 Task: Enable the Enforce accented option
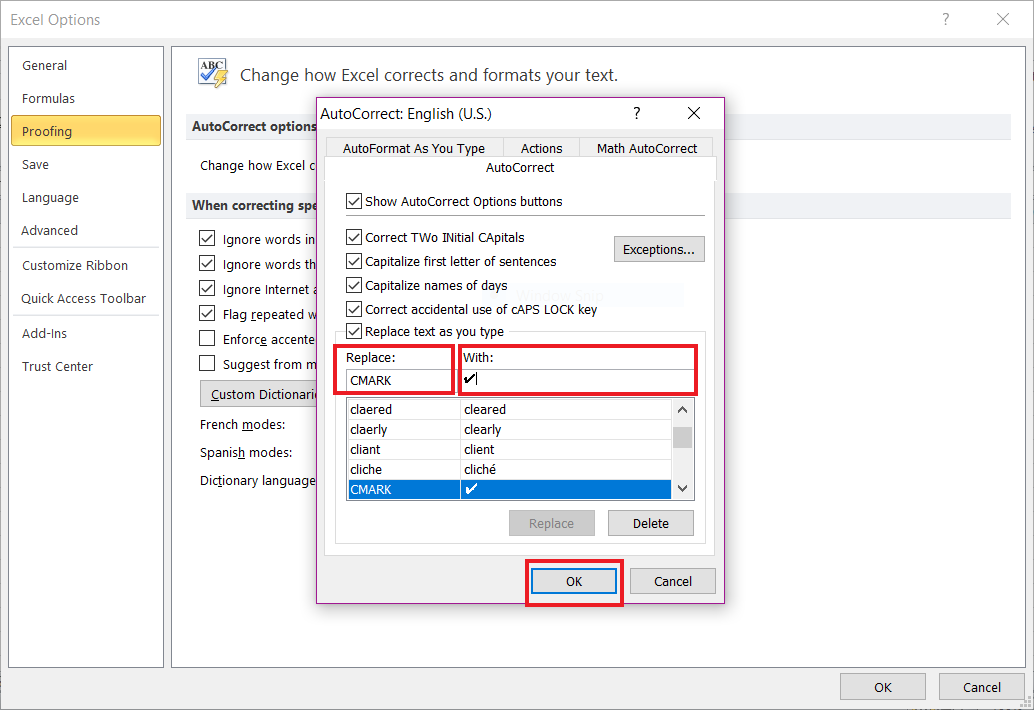tap(207, 339)
